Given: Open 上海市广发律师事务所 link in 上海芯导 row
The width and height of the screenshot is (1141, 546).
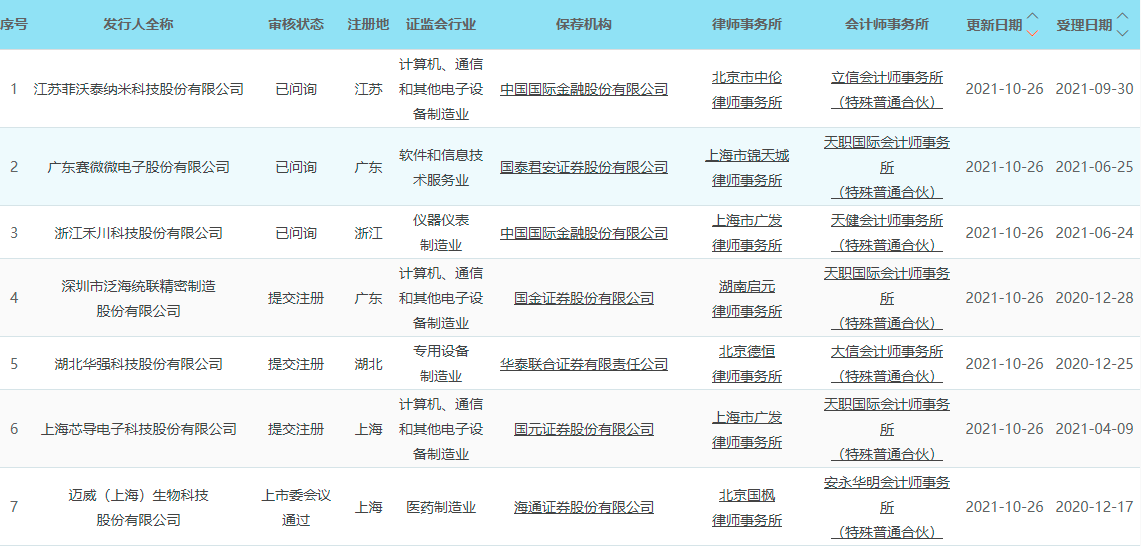Looking at the screenshot, I should point(747,429).
